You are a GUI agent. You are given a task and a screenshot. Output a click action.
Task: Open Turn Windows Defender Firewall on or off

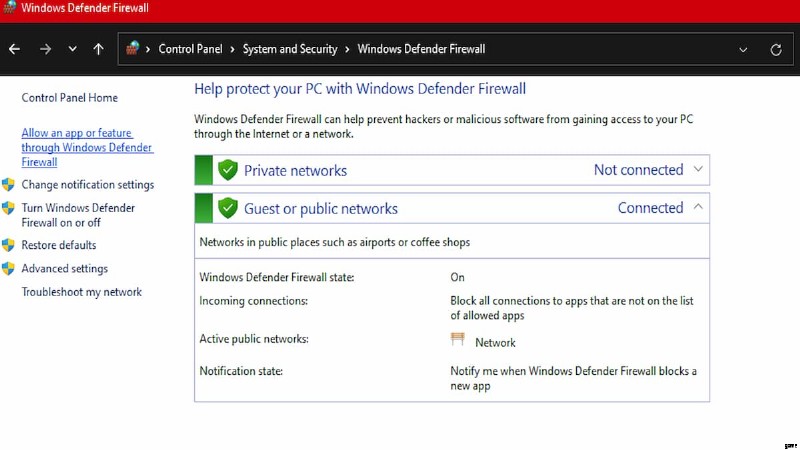(78, 215)
